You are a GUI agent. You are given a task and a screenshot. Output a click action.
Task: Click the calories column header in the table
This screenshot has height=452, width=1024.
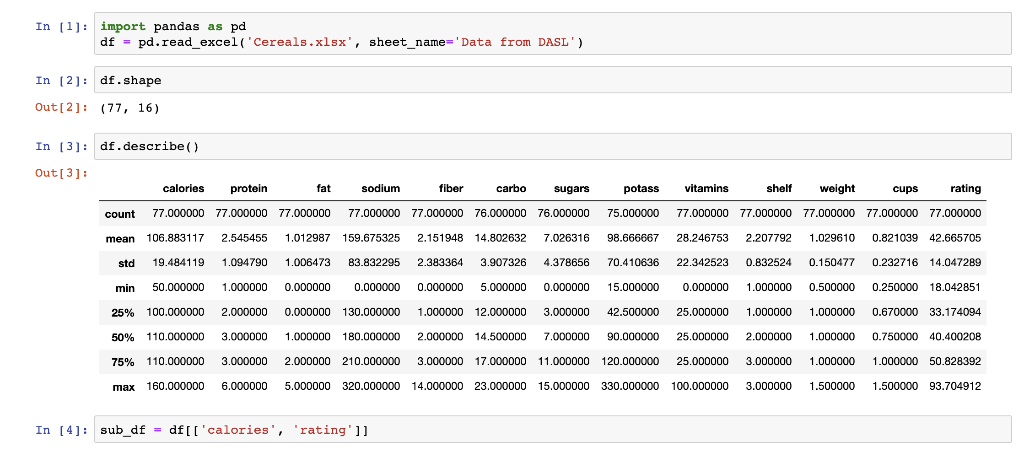click(184, 188)
